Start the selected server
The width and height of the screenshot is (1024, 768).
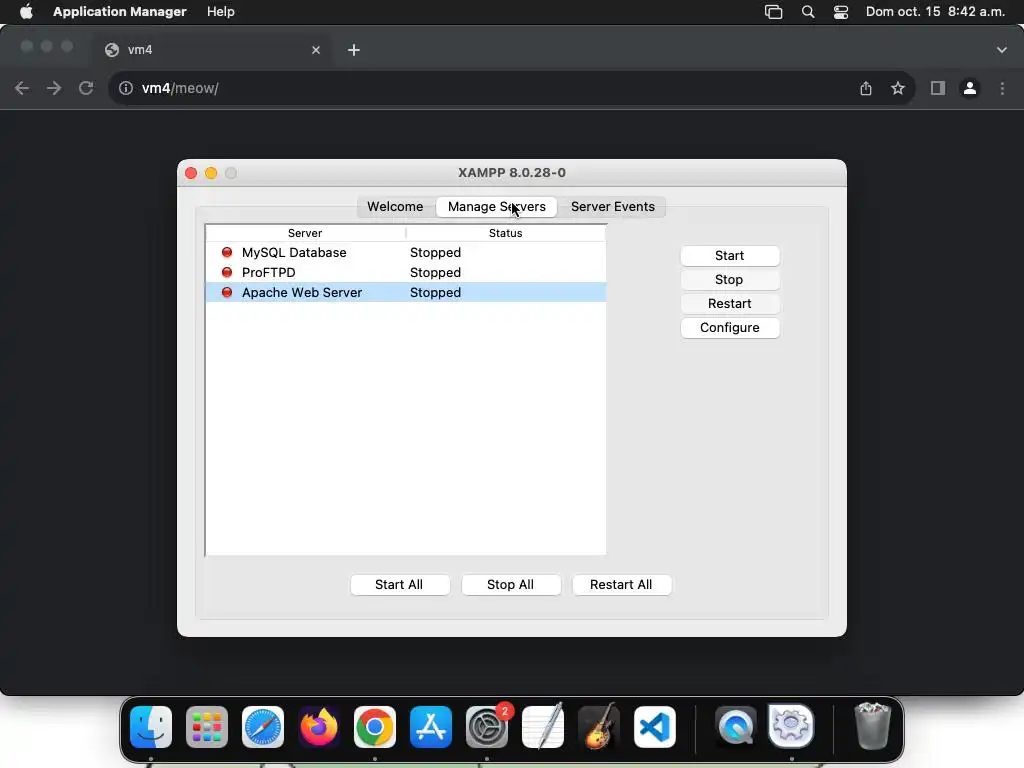click(x=729, y=256)
